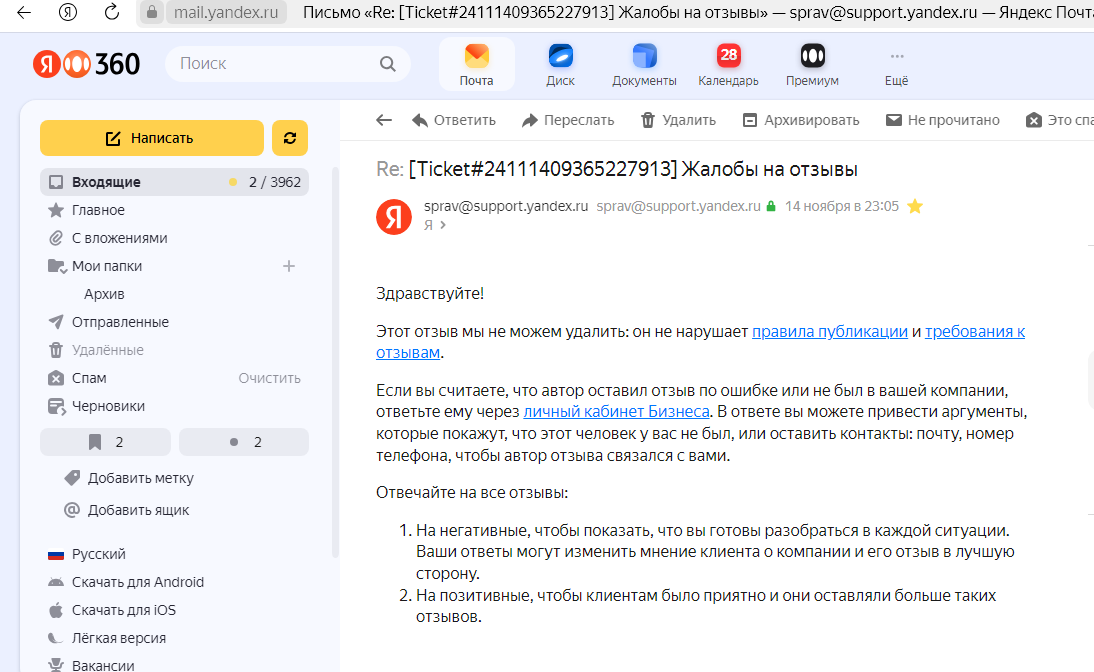Open the Мои папки section
Screen dimensions: 1094x672
point(107,266)
